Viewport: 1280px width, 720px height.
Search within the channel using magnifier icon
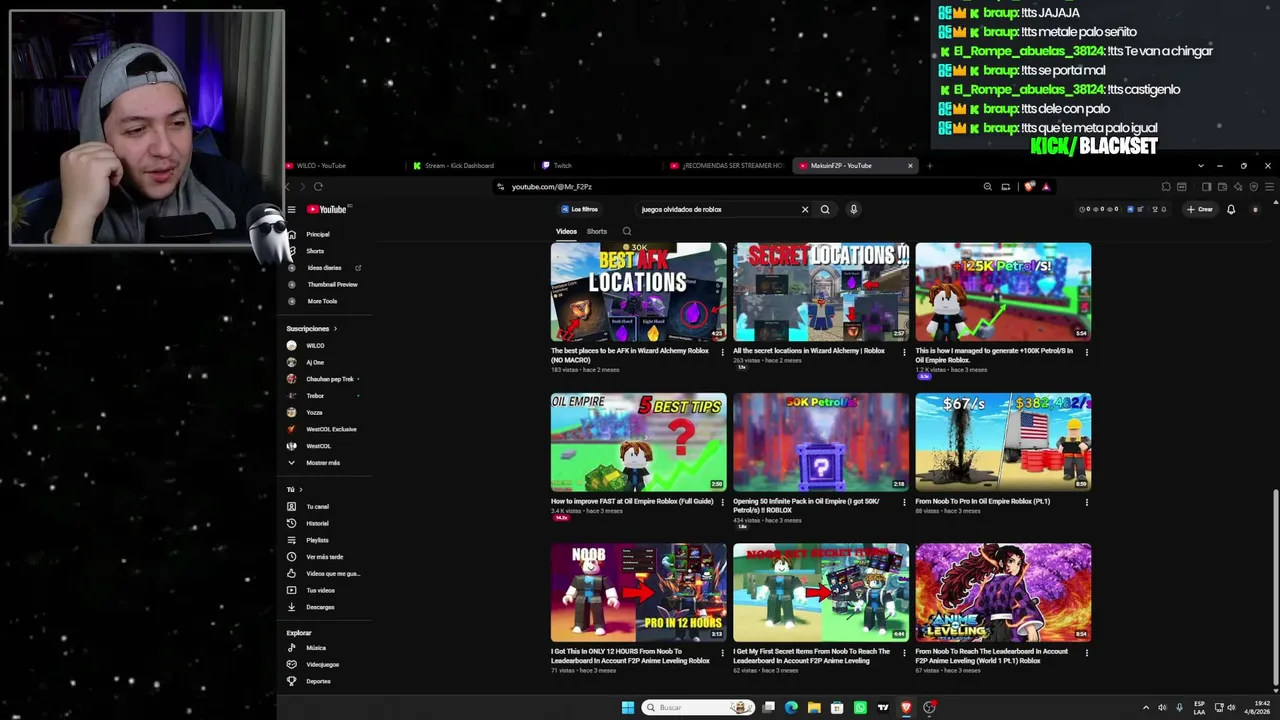click(627, 232)
